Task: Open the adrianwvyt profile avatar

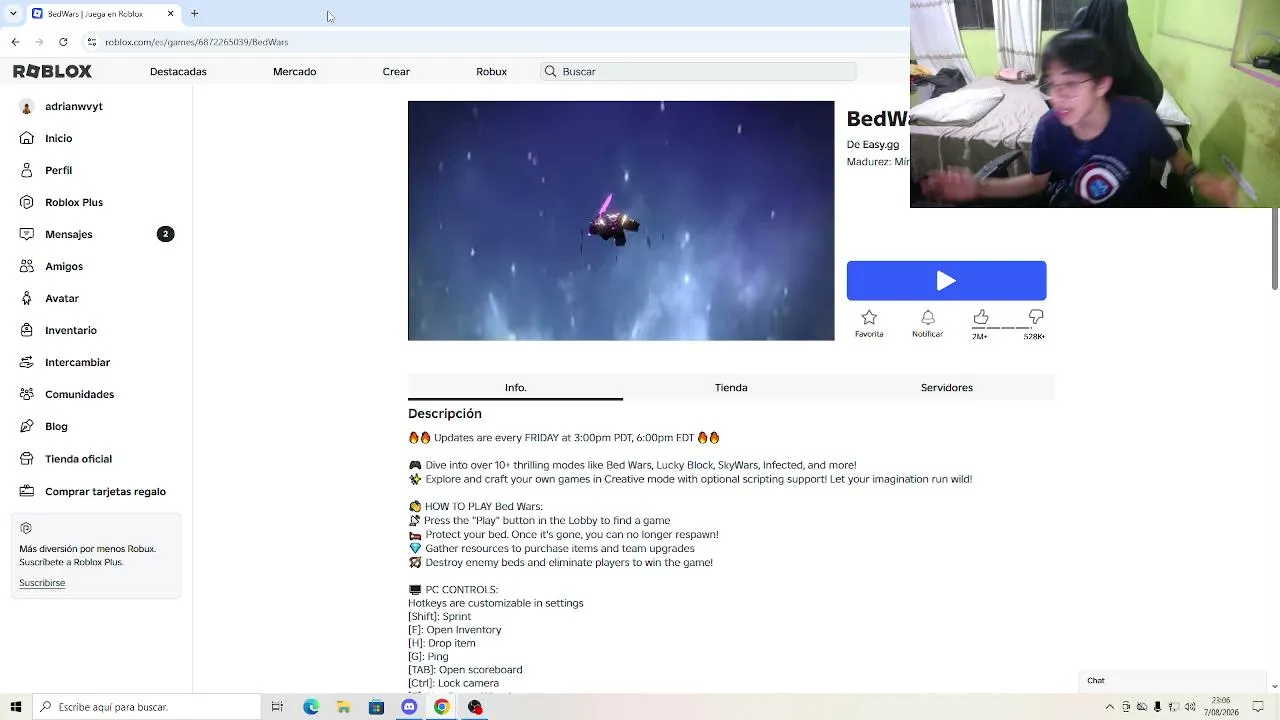Action: click(26, 106)
